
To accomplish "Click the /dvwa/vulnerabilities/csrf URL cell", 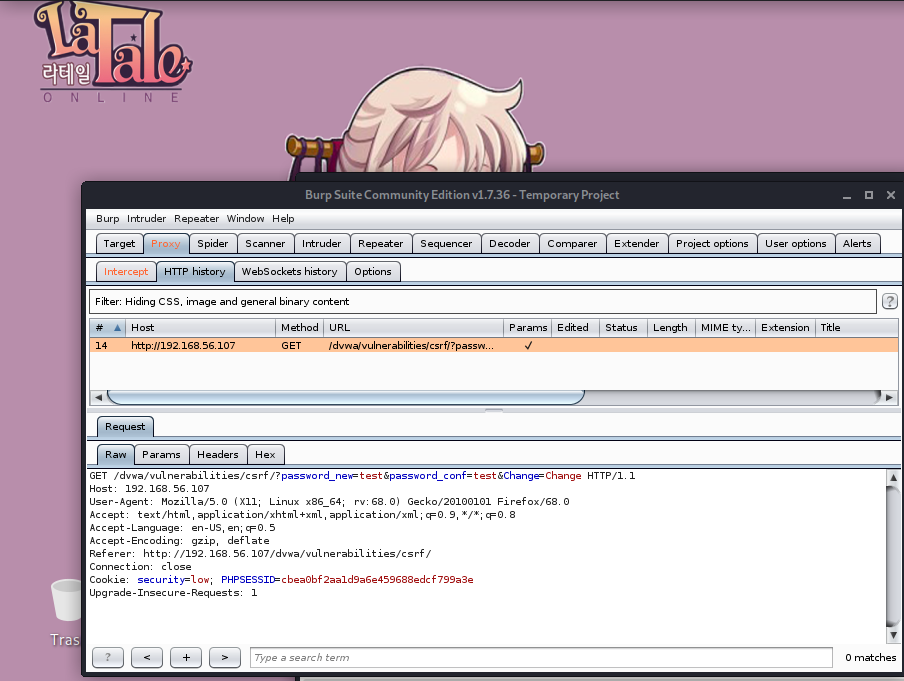I will [x=411, y=345].
